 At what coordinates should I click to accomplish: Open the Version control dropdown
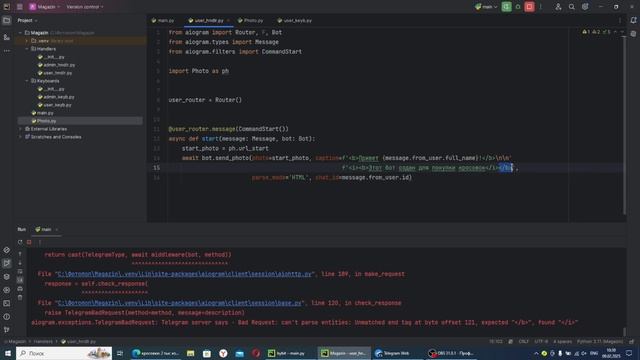(85, 7)
